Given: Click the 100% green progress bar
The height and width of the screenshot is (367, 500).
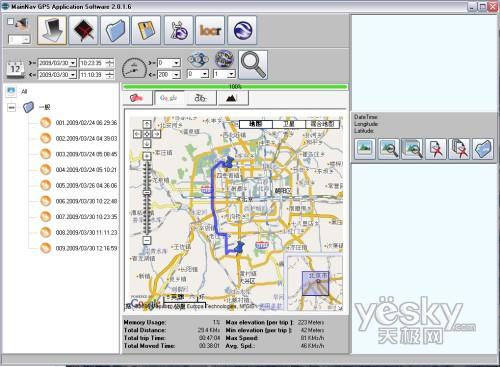Looking at the screenshot, I should (x=235, y=87).
